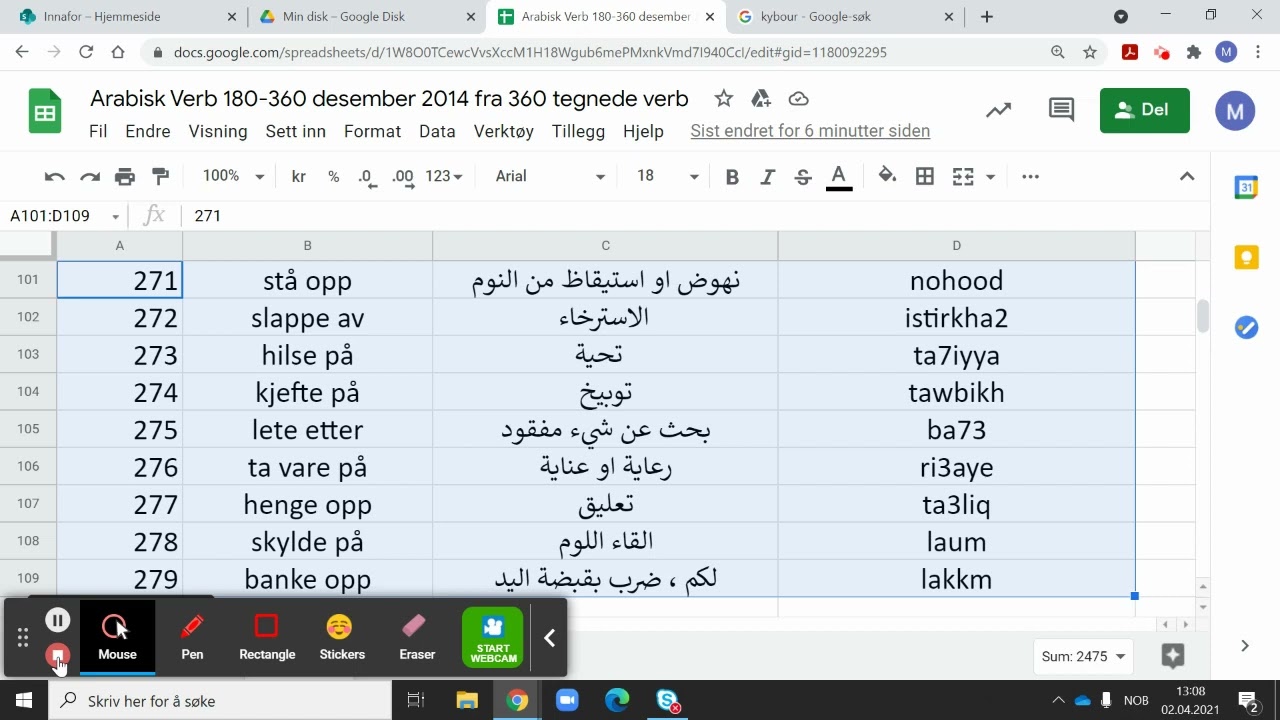
Task: Toggle bold formatting
Action: point(732,177)
